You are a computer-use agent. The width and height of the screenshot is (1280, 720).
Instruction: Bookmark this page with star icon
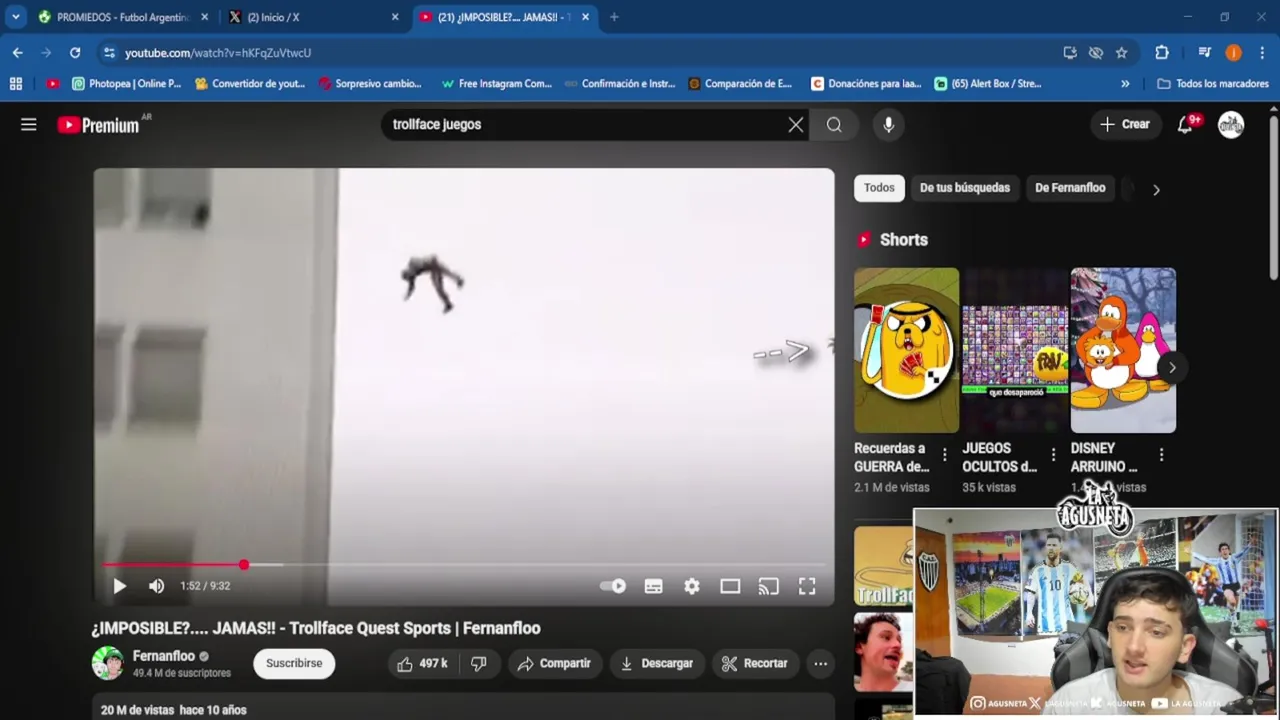tap(1121, 52)
